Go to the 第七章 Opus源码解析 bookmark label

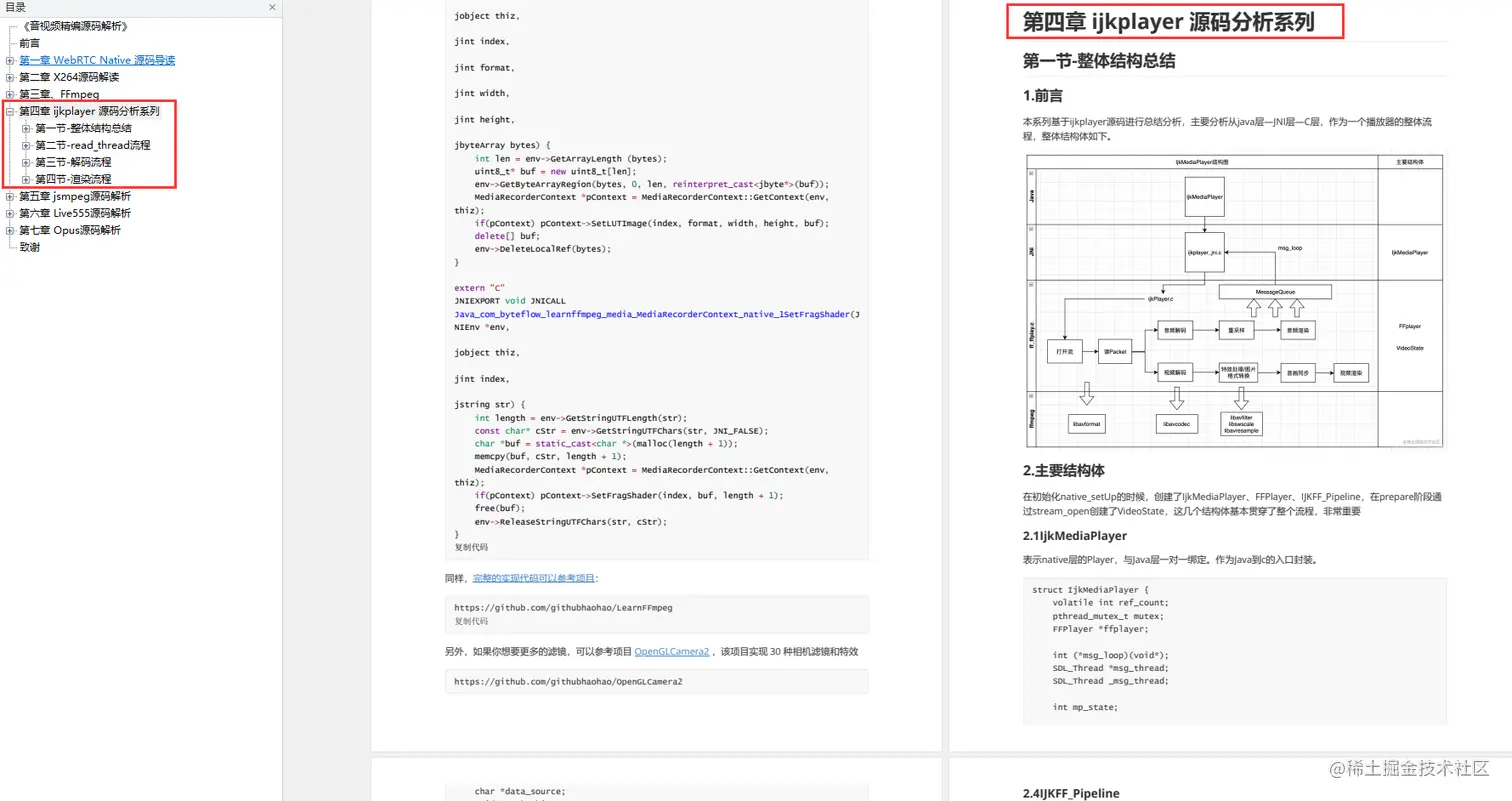point(70,231)
